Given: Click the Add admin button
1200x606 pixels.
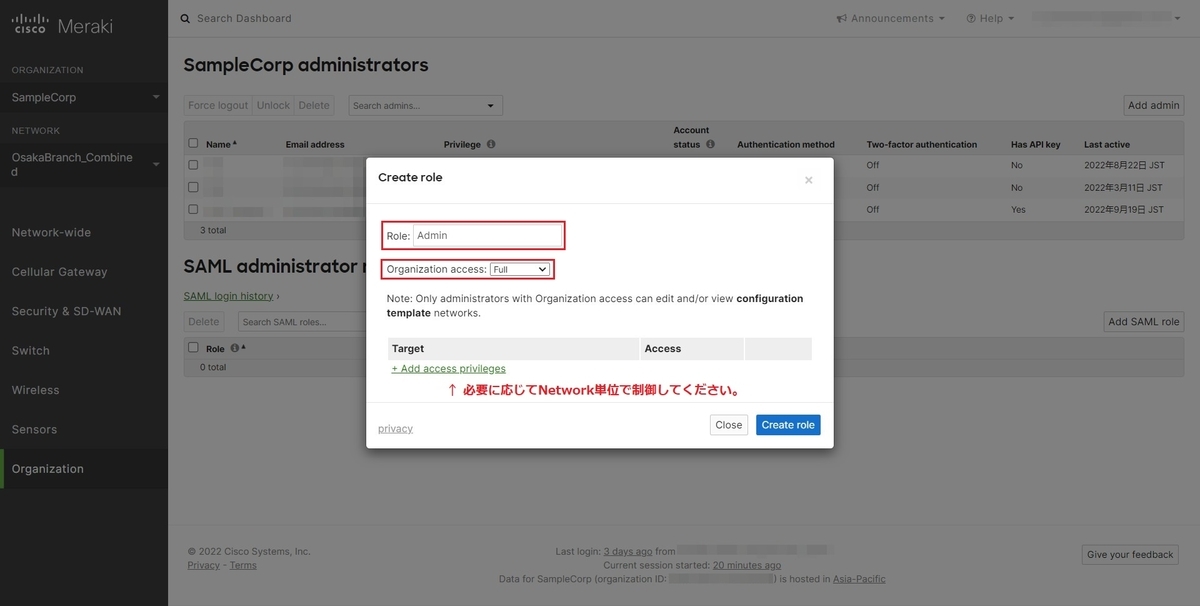Looking at the screenshot, I should coord(1154,105).
